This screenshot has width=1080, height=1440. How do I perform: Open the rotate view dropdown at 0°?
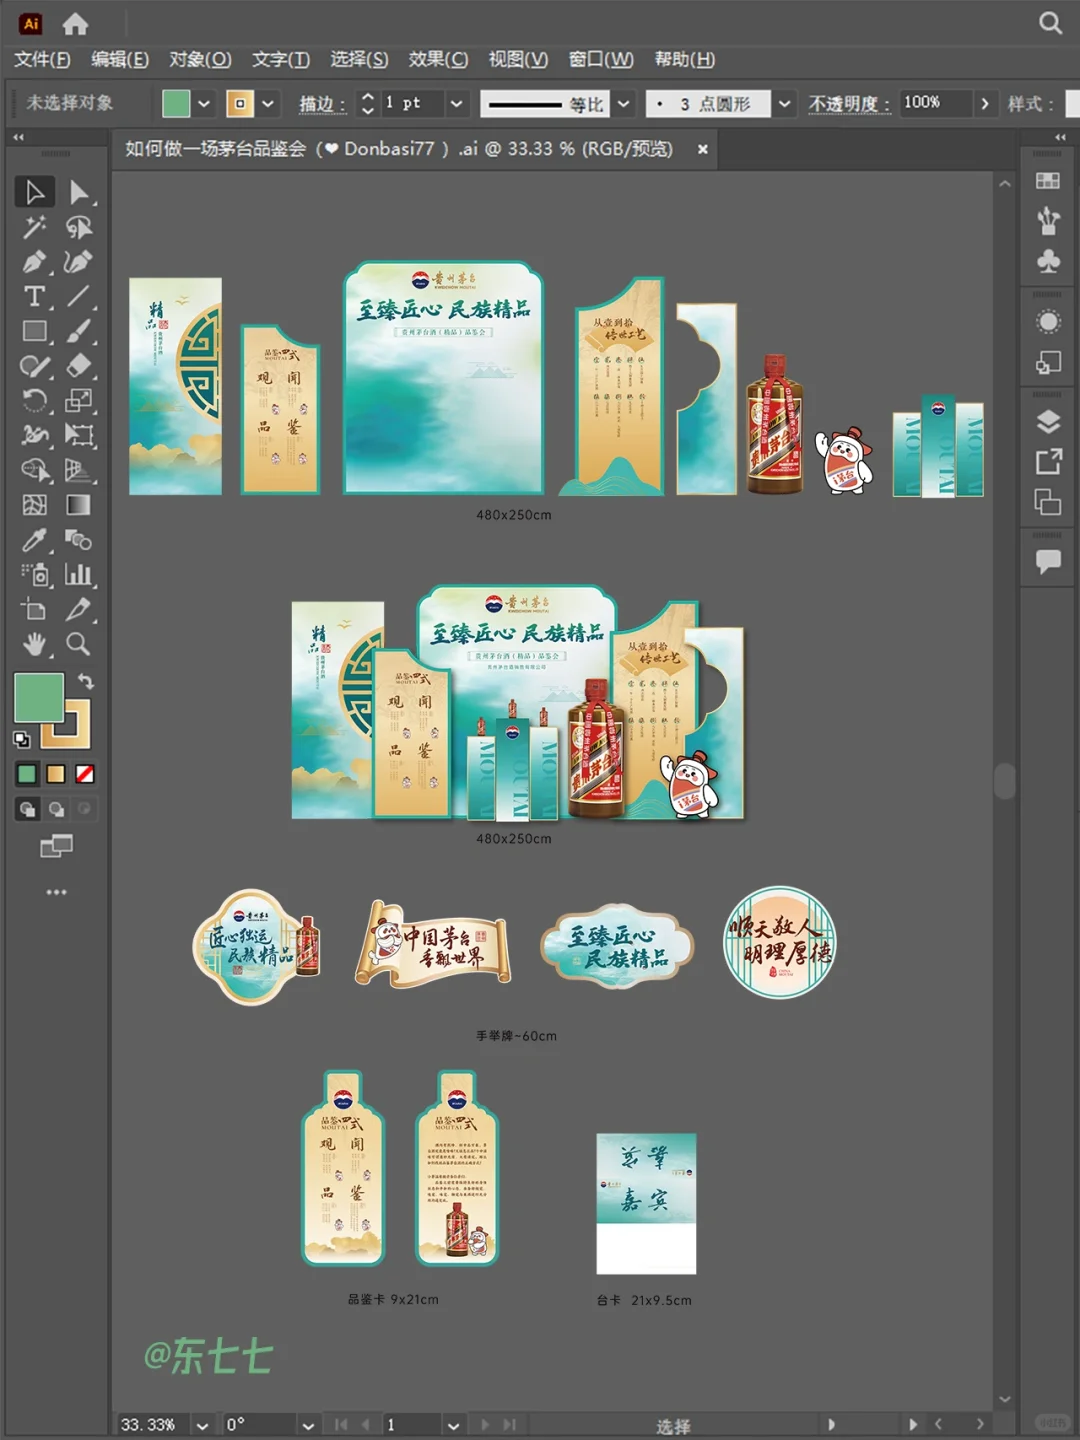(x=308, y=1425)
